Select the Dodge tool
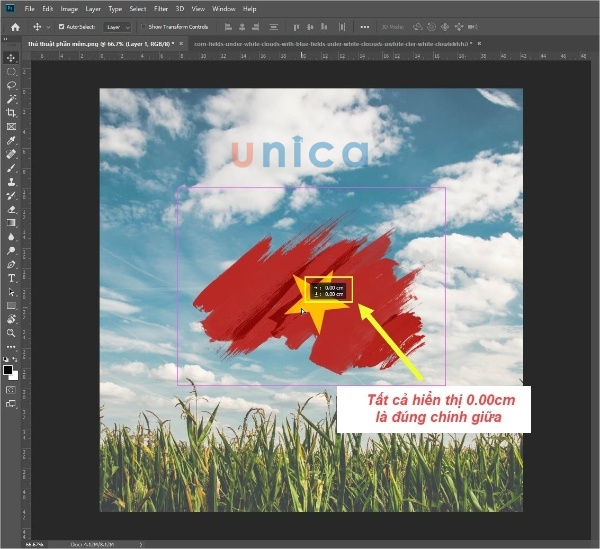 click(x=11, y=251)
